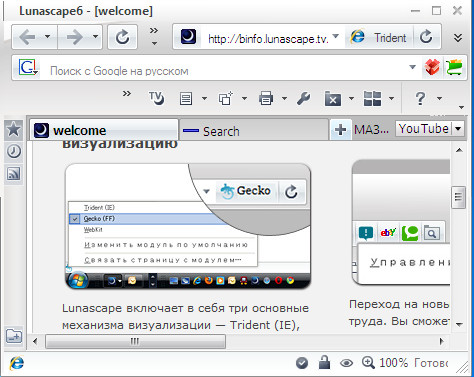Open the TV moon toolbar icon

[x=156, y=98]
